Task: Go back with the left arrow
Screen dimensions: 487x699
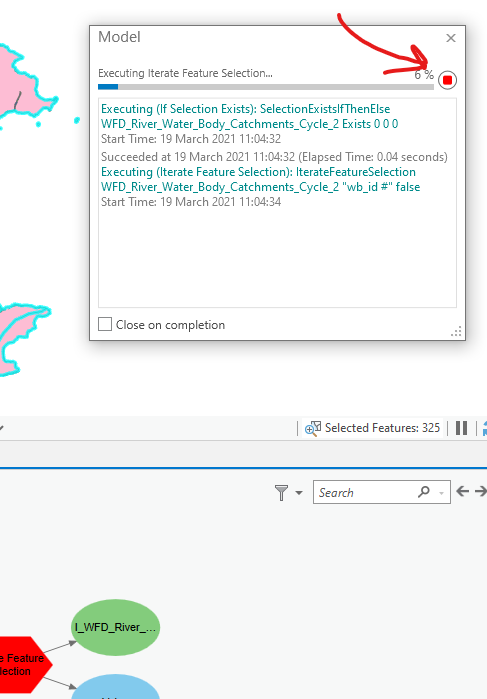Action: coord(462,491)
